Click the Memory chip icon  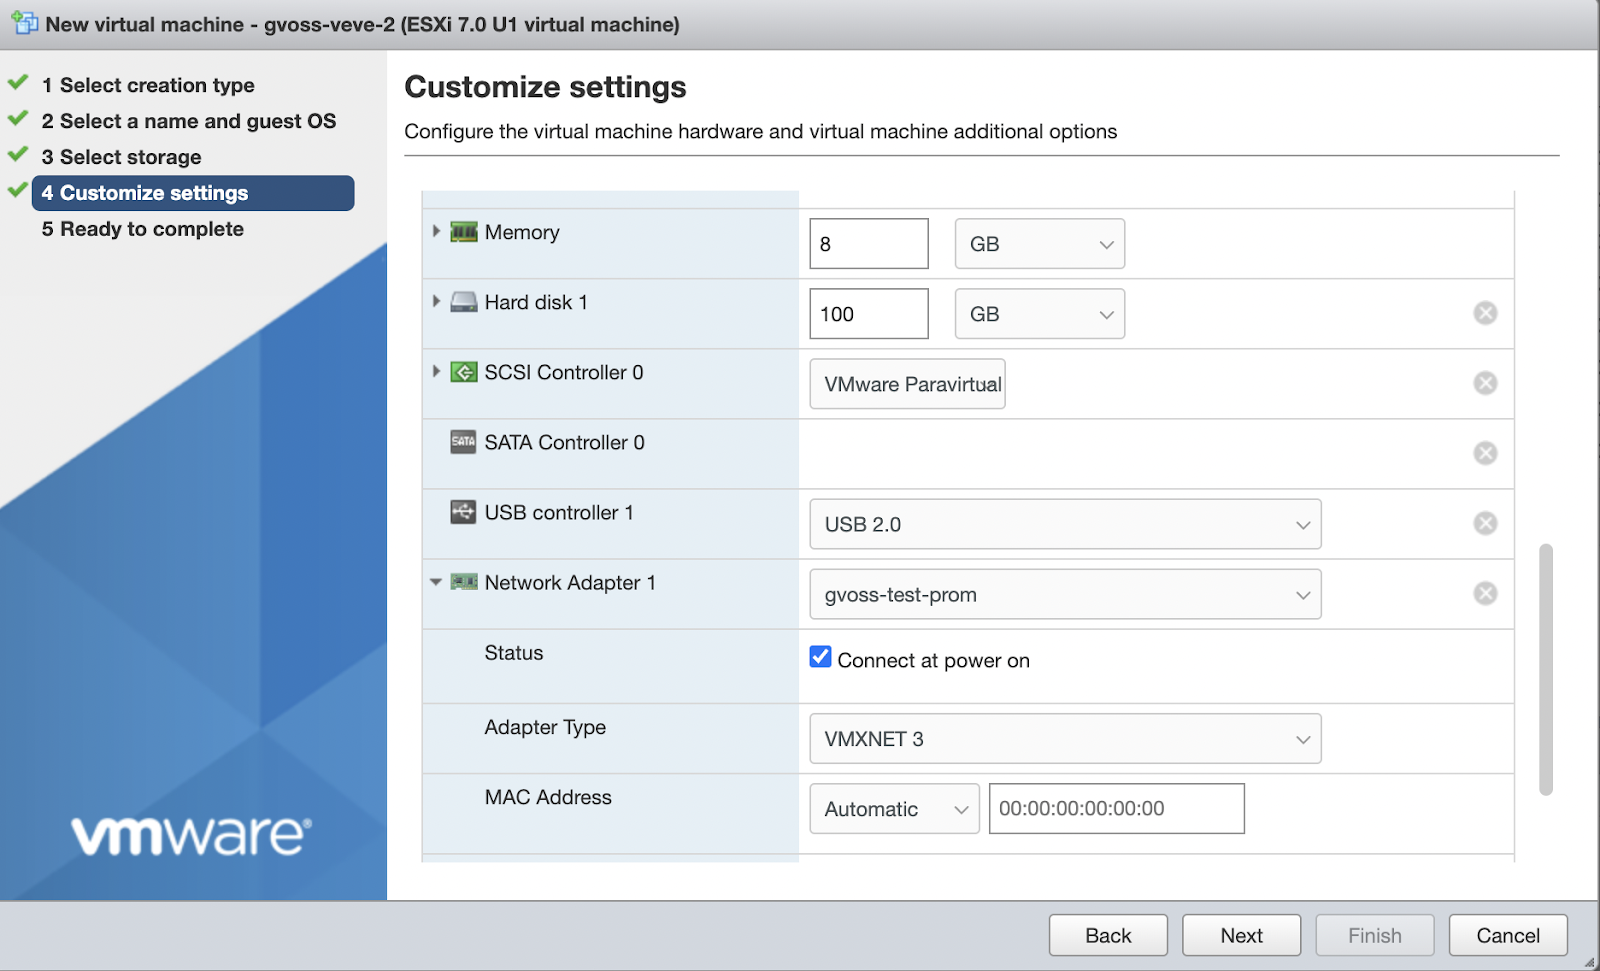click(463, 232)
